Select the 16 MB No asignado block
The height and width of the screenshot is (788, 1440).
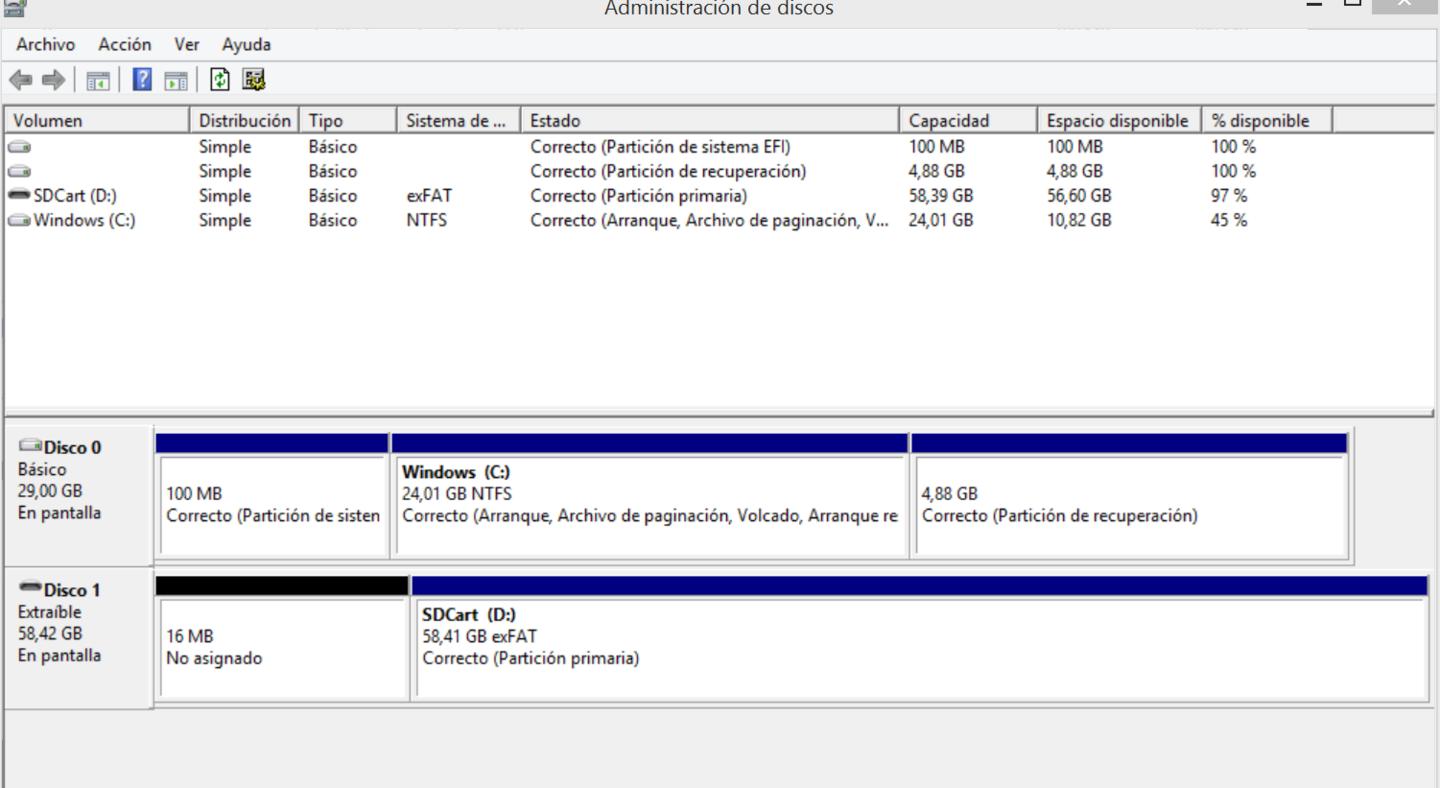(x=283, y=647)
